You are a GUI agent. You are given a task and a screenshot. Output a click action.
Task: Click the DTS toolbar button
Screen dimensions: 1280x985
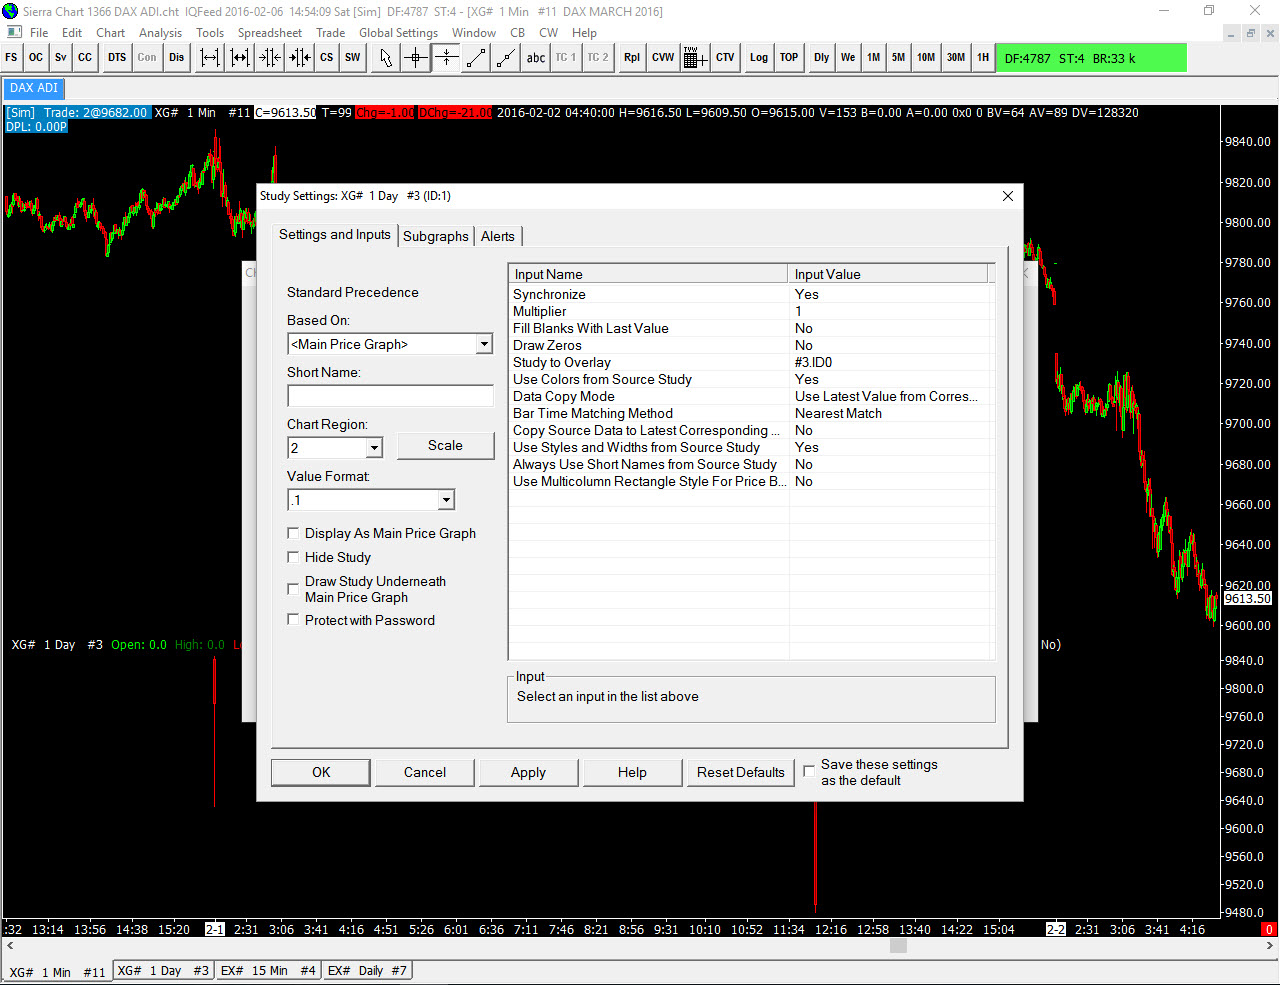click(117, 58)
